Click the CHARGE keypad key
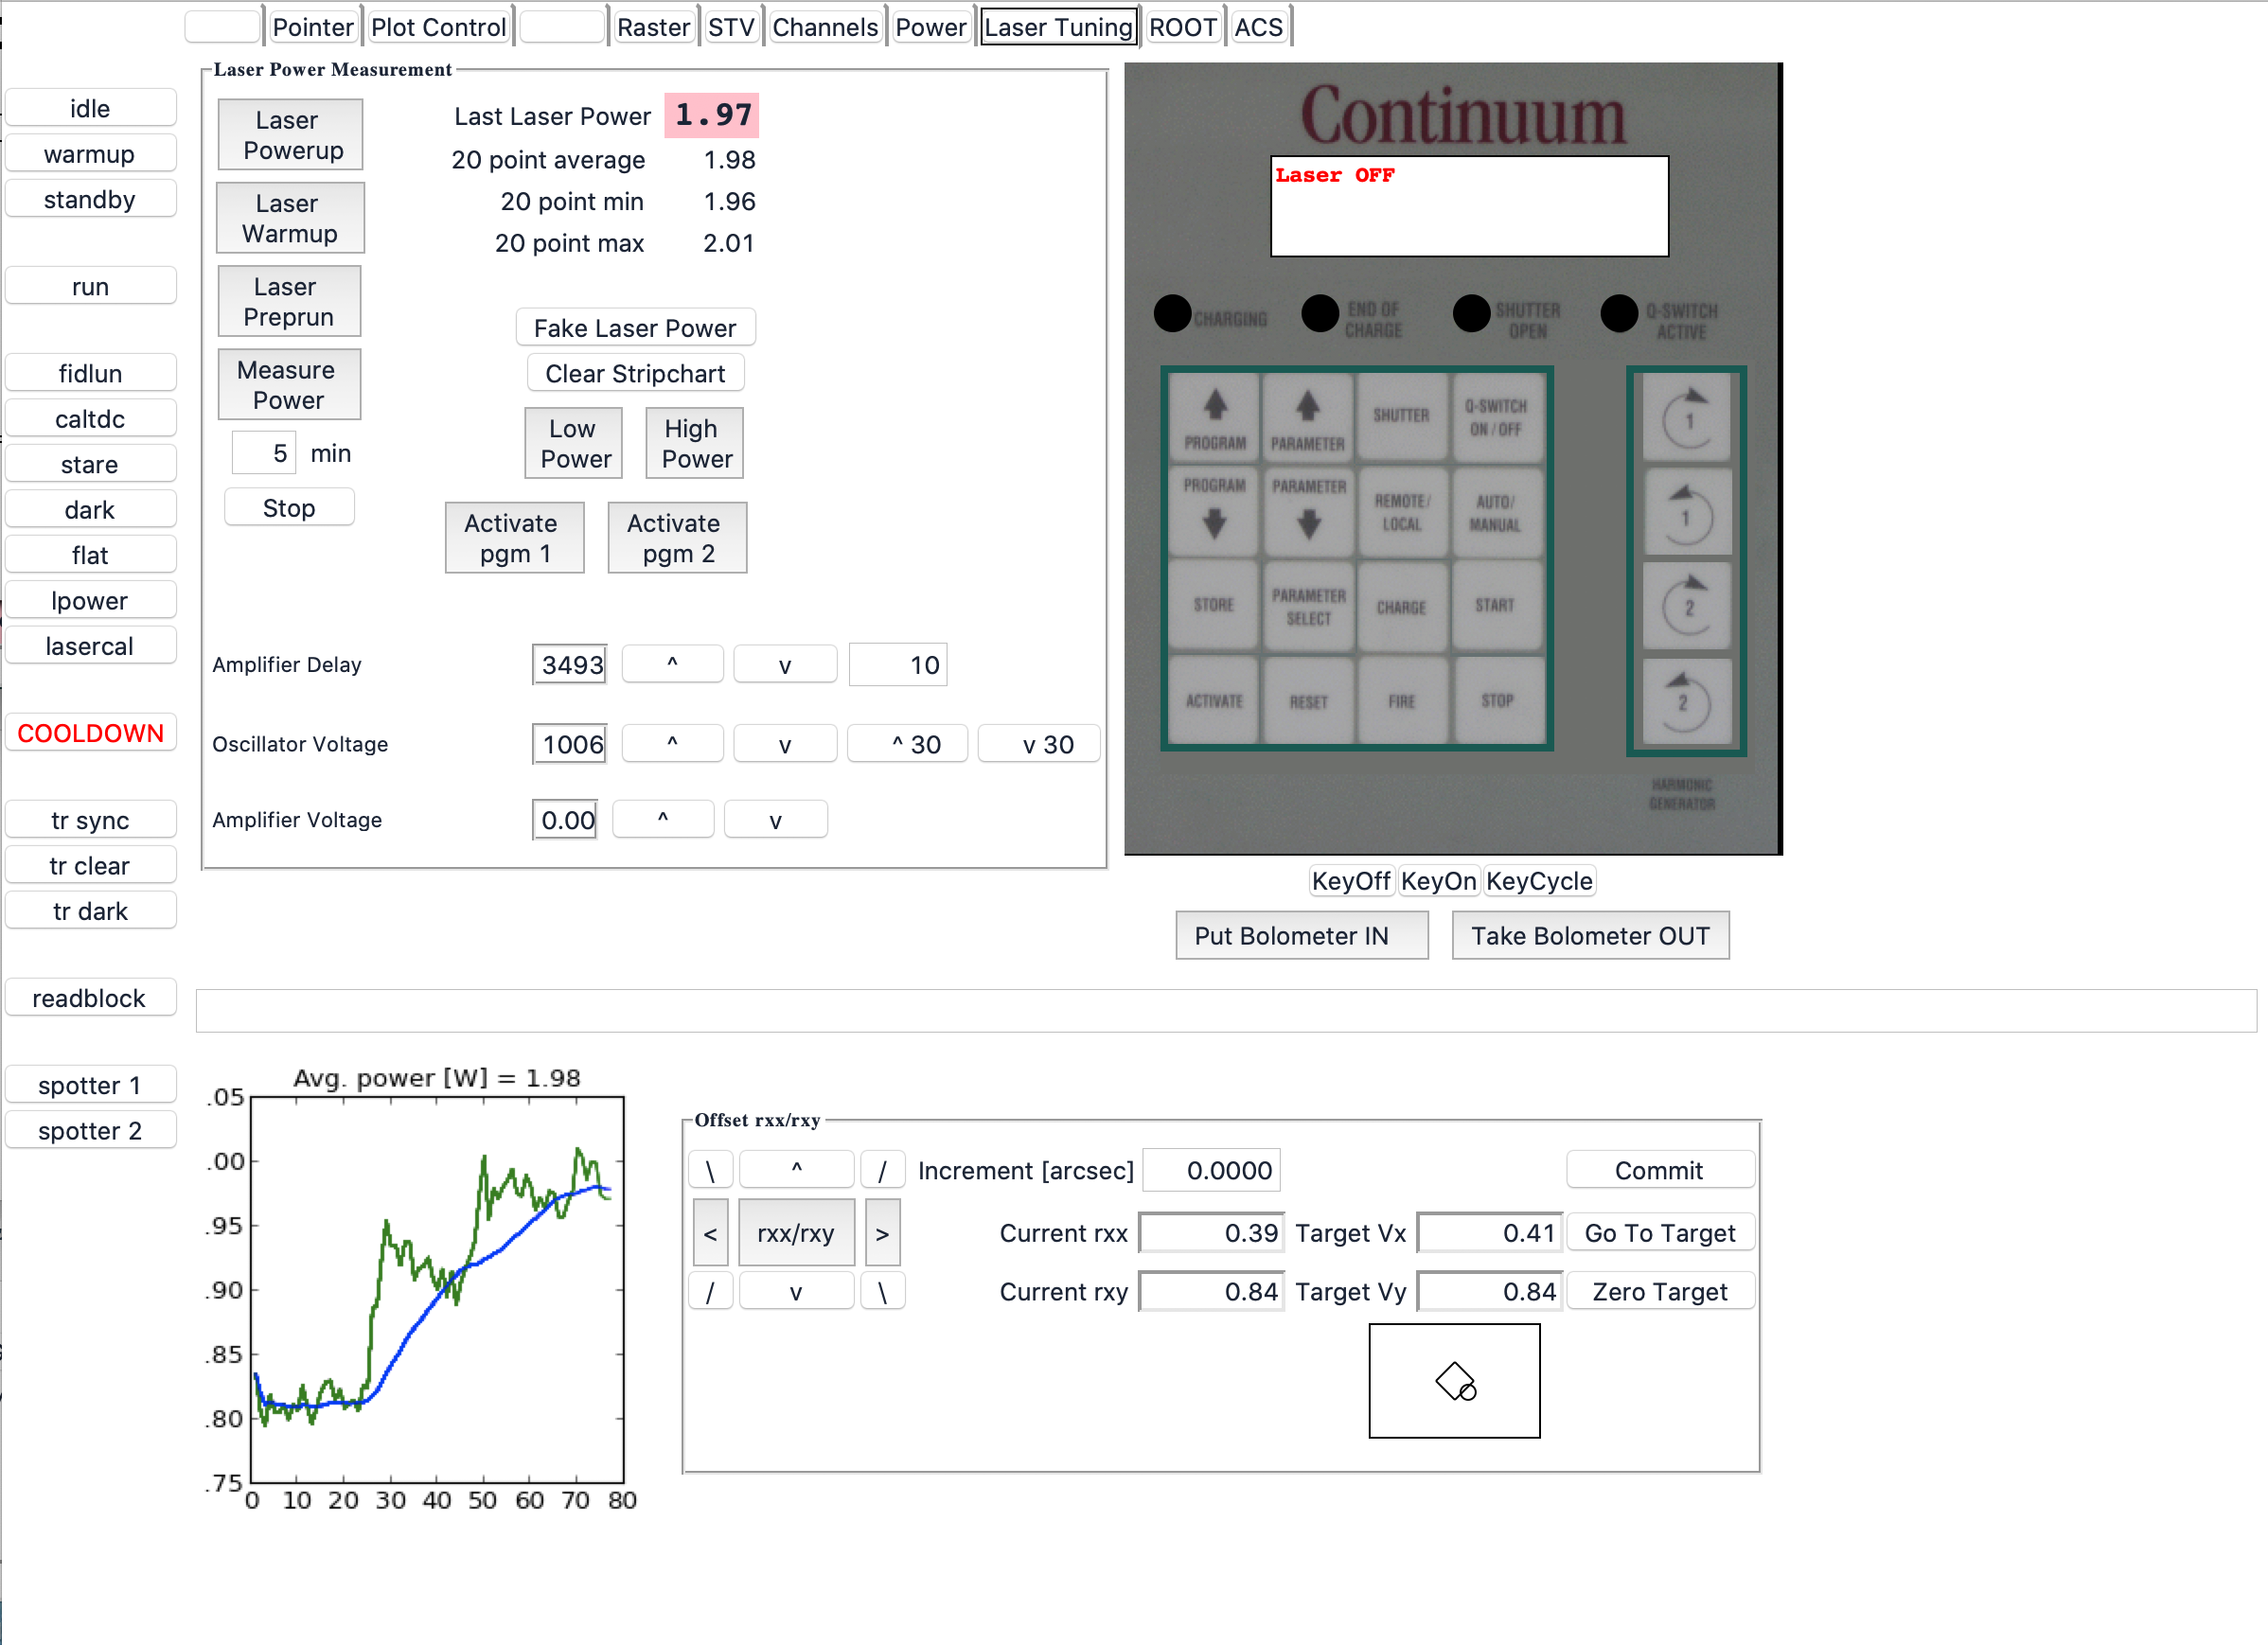The image size is (2268, 1645). pyautogui.click(x=1402, y=606)
